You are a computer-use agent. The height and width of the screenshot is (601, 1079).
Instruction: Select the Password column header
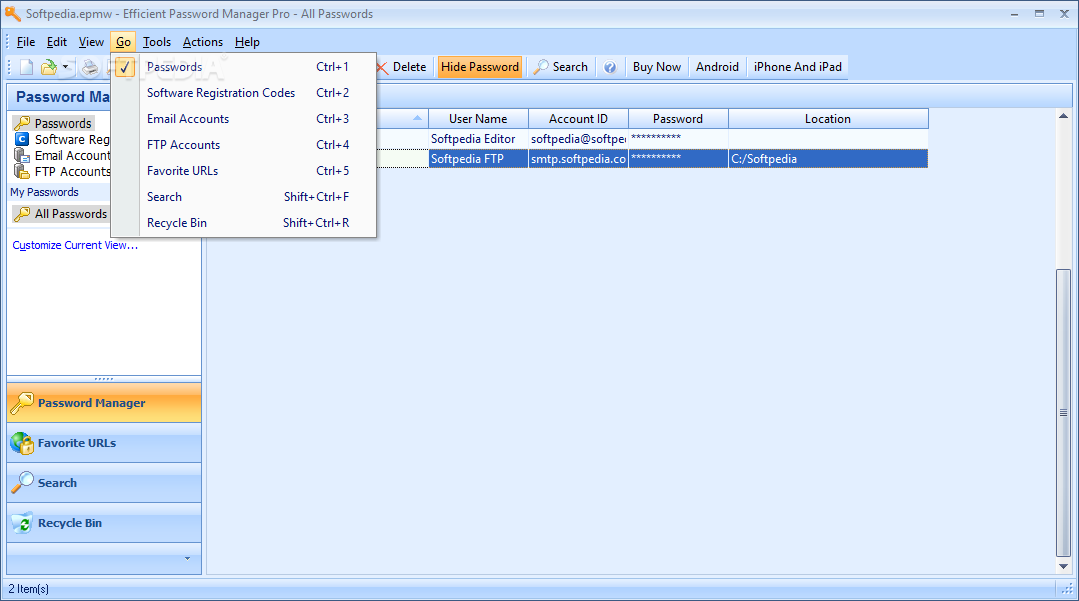tap(678, 118)
